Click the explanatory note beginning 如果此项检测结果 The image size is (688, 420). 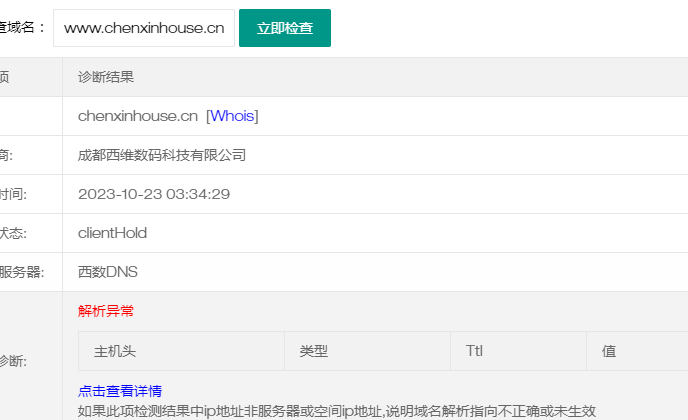(x=336, y=410)
